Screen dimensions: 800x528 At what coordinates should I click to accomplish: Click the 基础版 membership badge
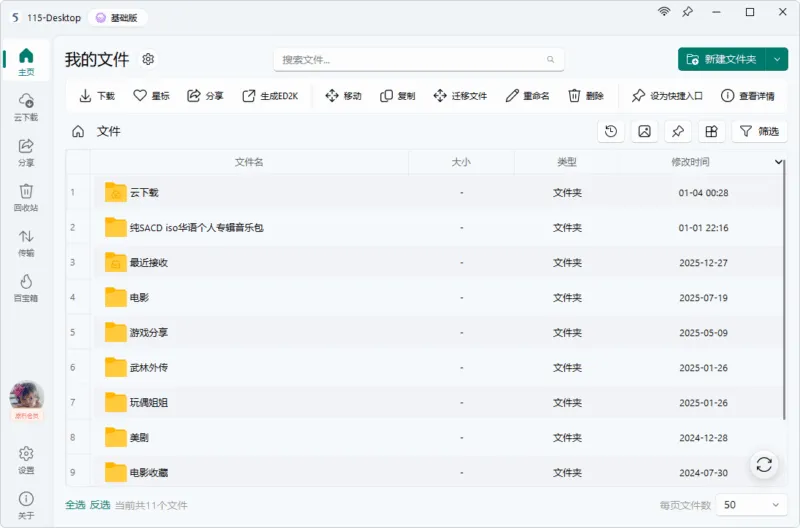(x=117, y=18)
